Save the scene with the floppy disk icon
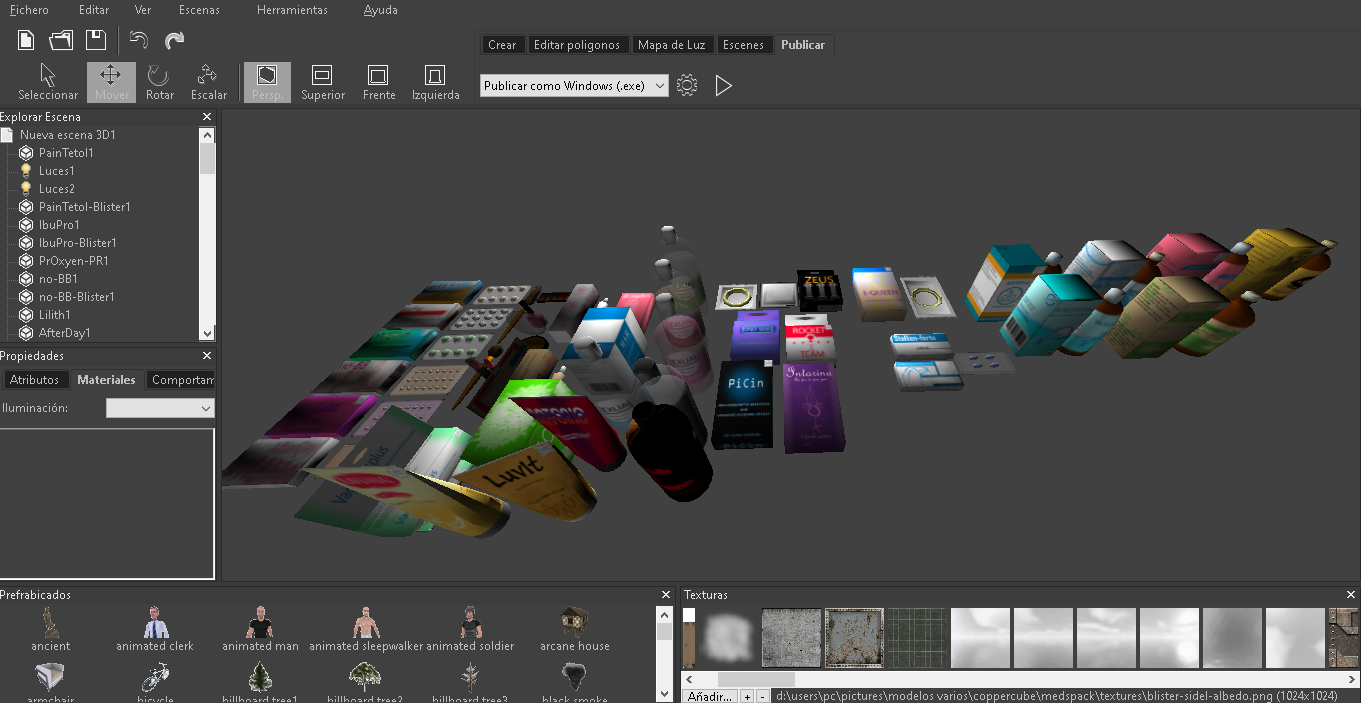This screenshot has height=703, width=1361. pyautogui.click(x=95, y=40)
